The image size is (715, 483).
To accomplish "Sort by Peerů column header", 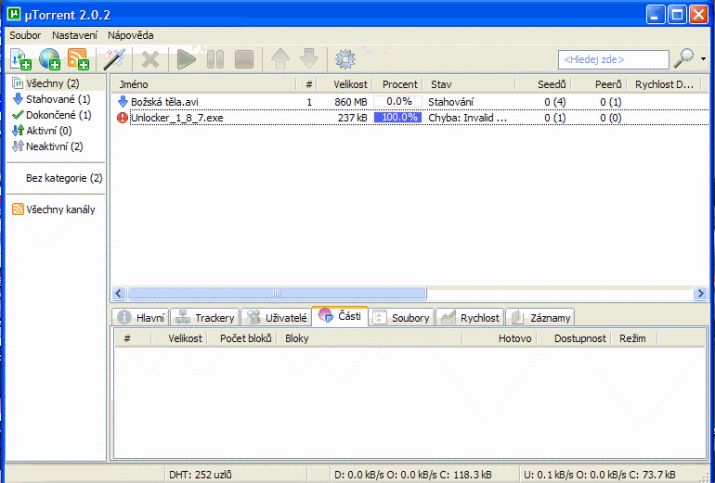I will (x=599, y=84).
